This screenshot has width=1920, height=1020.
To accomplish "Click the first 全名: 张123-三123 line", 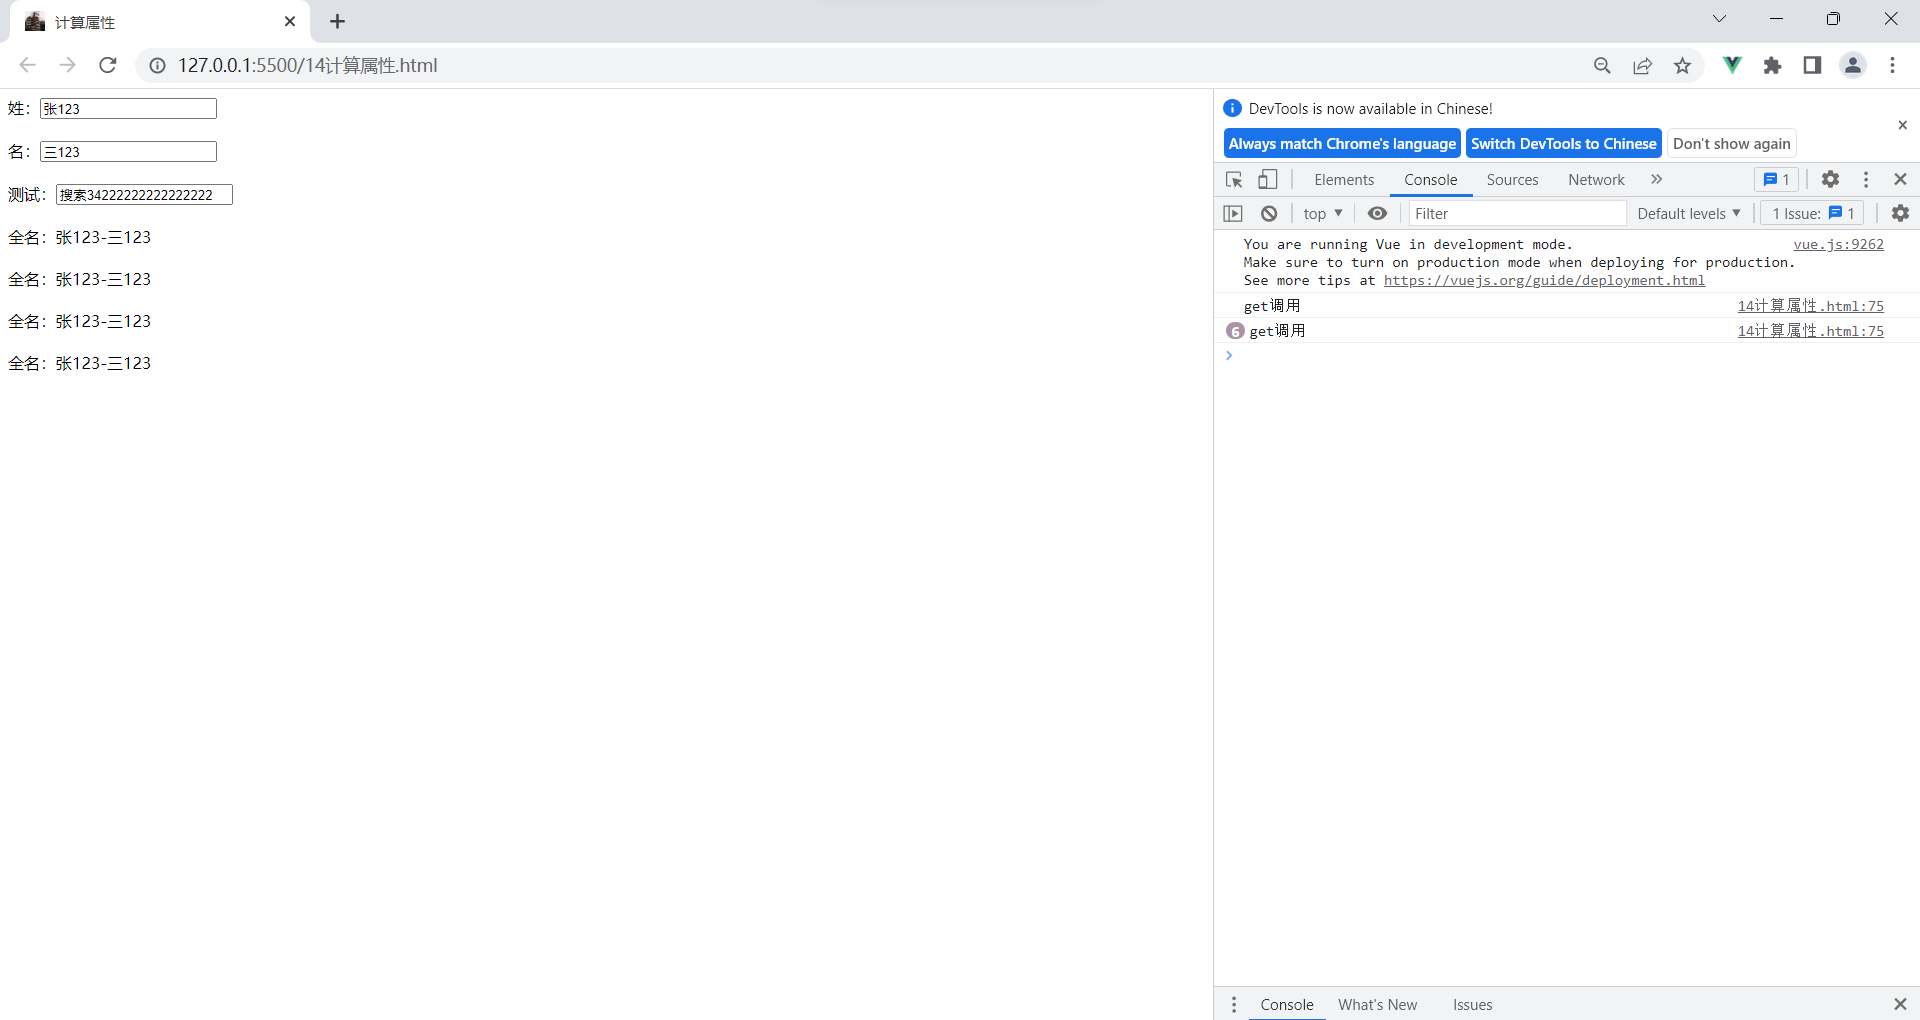I will (x=80, y=237).
